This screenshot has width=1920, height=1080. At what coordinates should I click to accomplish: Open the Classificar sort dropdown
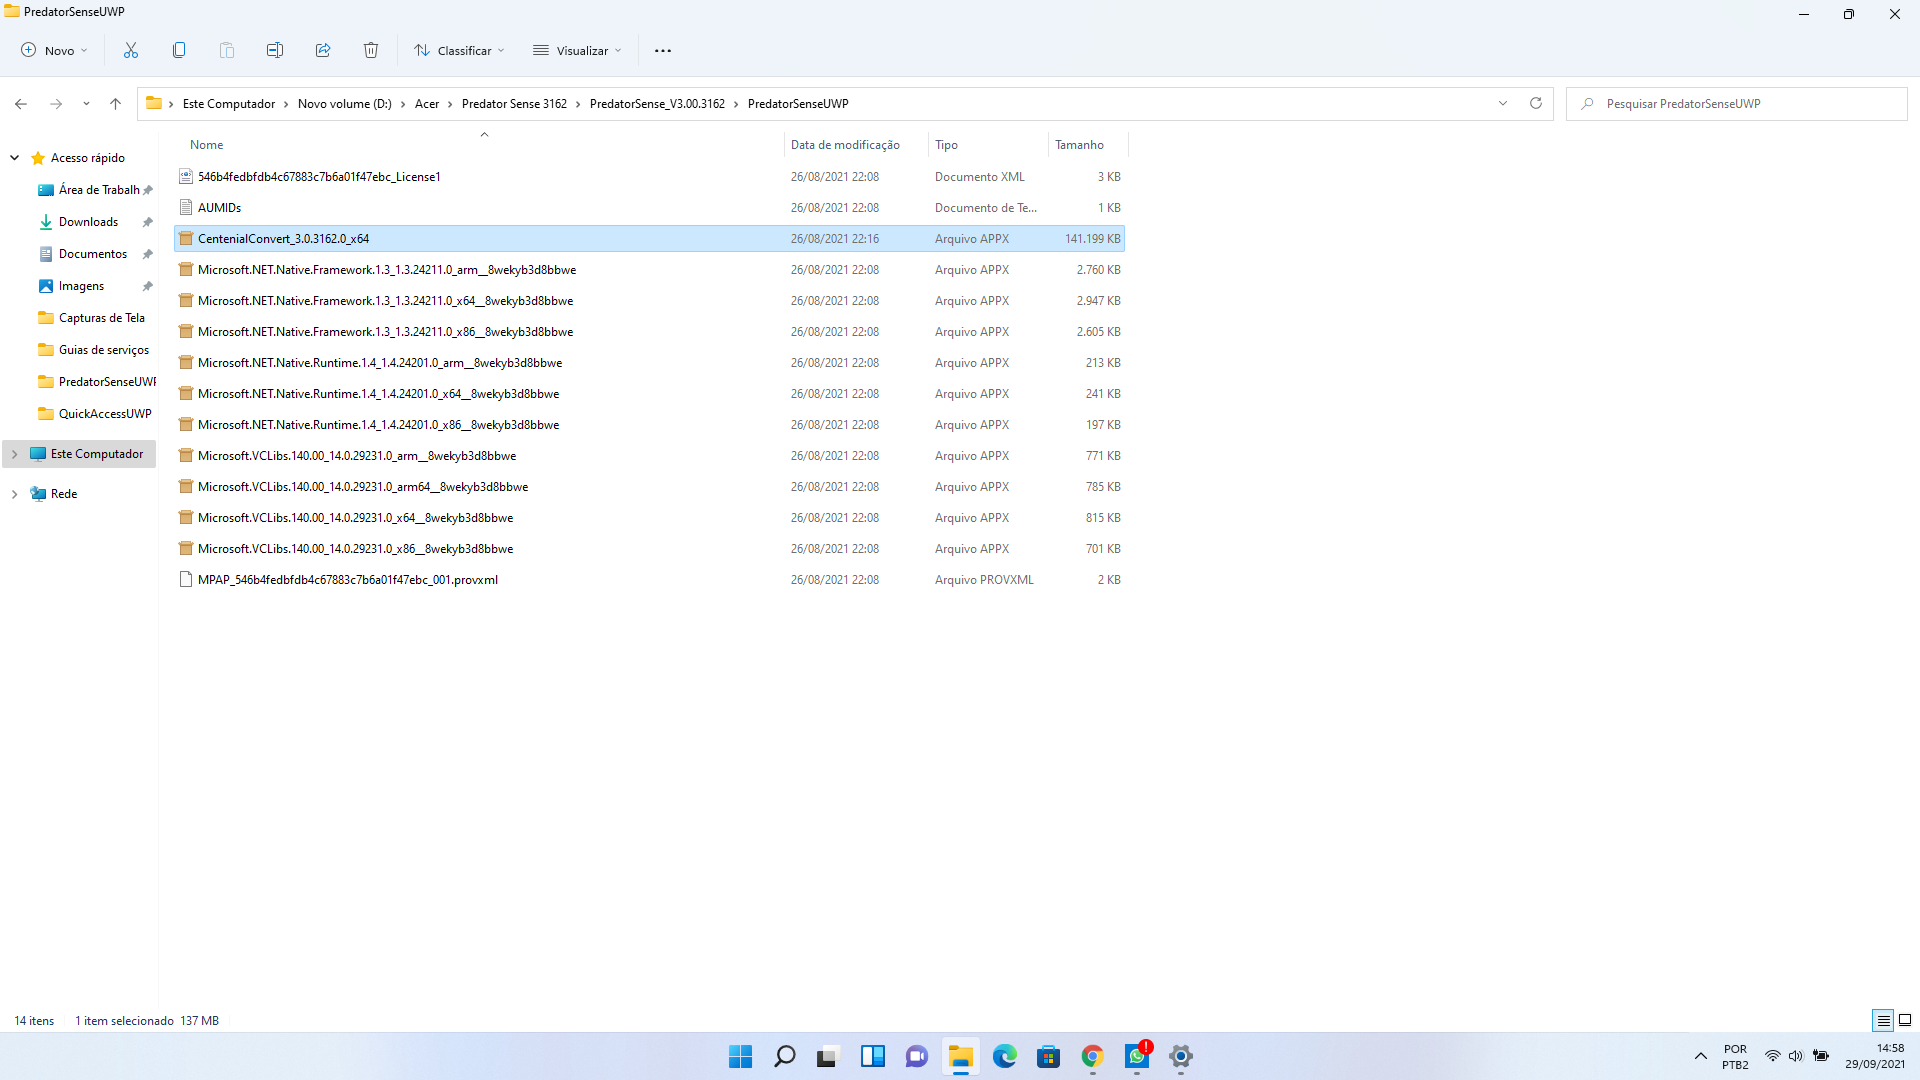(460, 50)
